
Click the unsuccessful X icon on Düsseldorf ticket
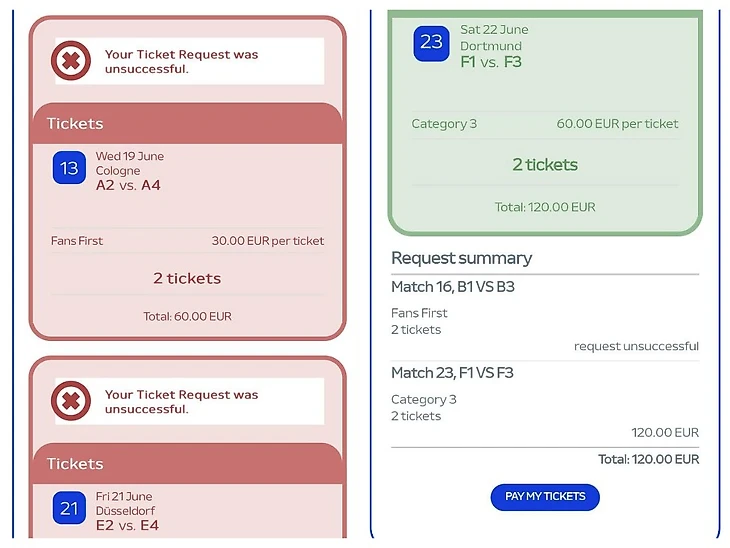click(71, 402)
